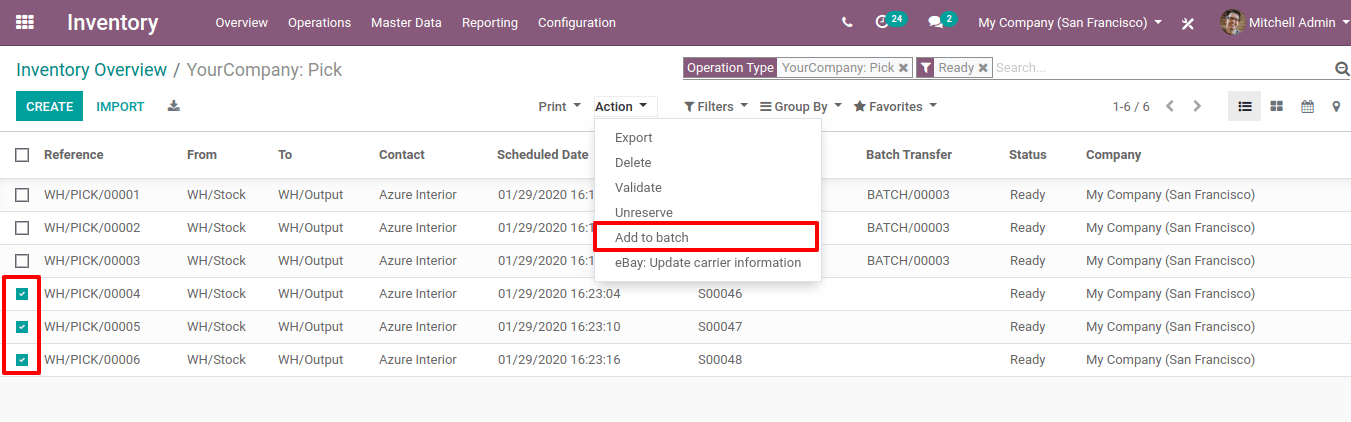Choose eBay: Update carrier information
This screenshot has height=422, width=1351.
[708, 263]
